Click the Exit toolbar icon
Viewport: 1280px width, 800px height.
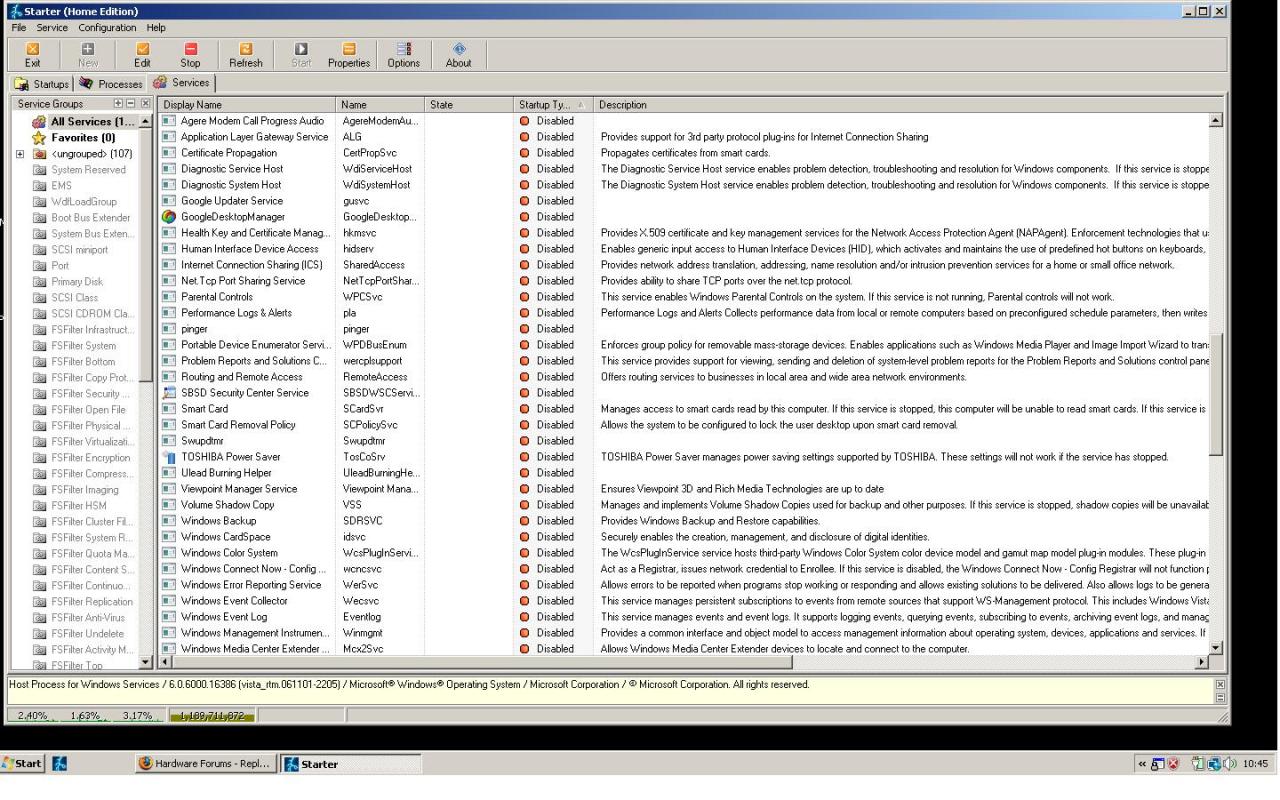coord(32,55)
